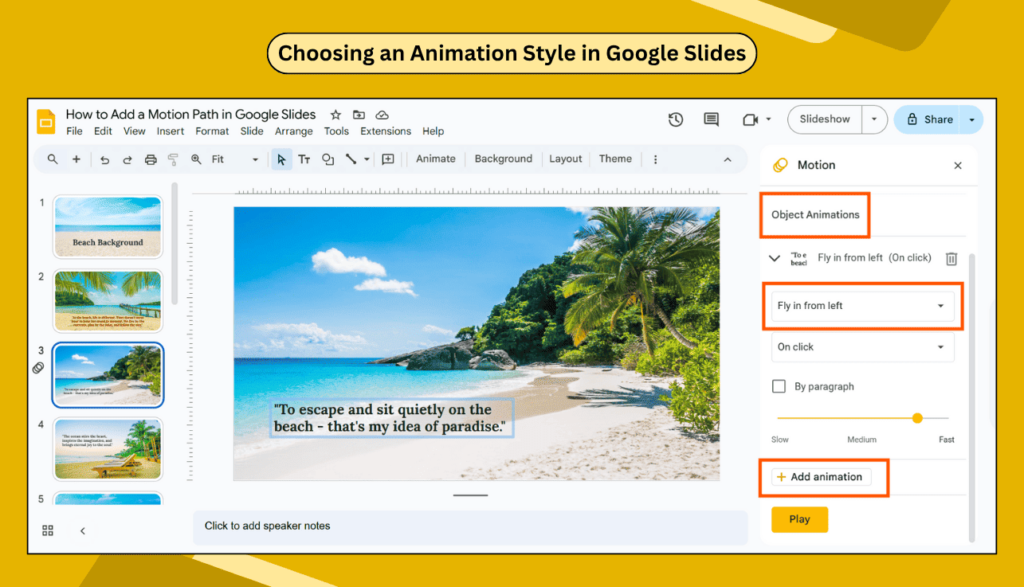Click the print icon in toolbar
This screenshot has width=1024, height=587.
tap(151, 160)
